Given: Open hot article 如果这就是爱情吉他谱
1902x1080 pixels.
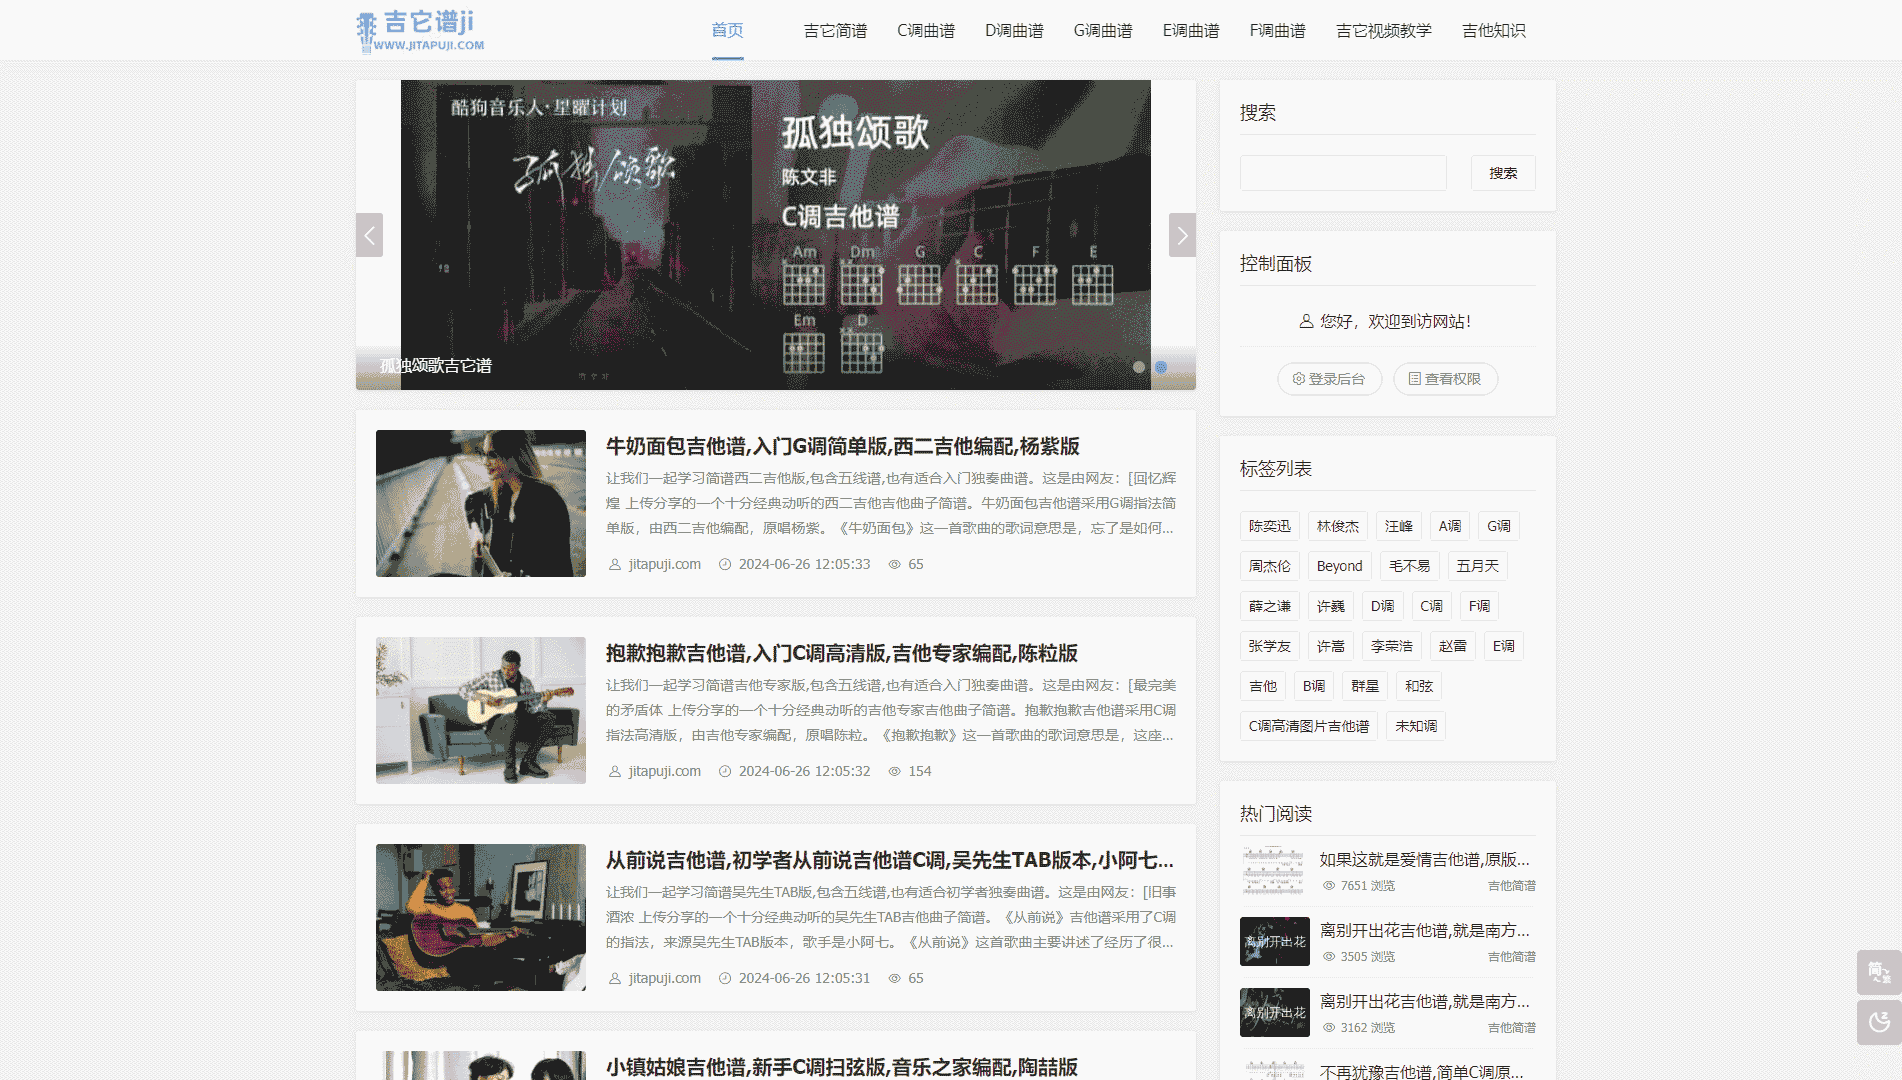Looking at the screenshot, I should 1424,860.
